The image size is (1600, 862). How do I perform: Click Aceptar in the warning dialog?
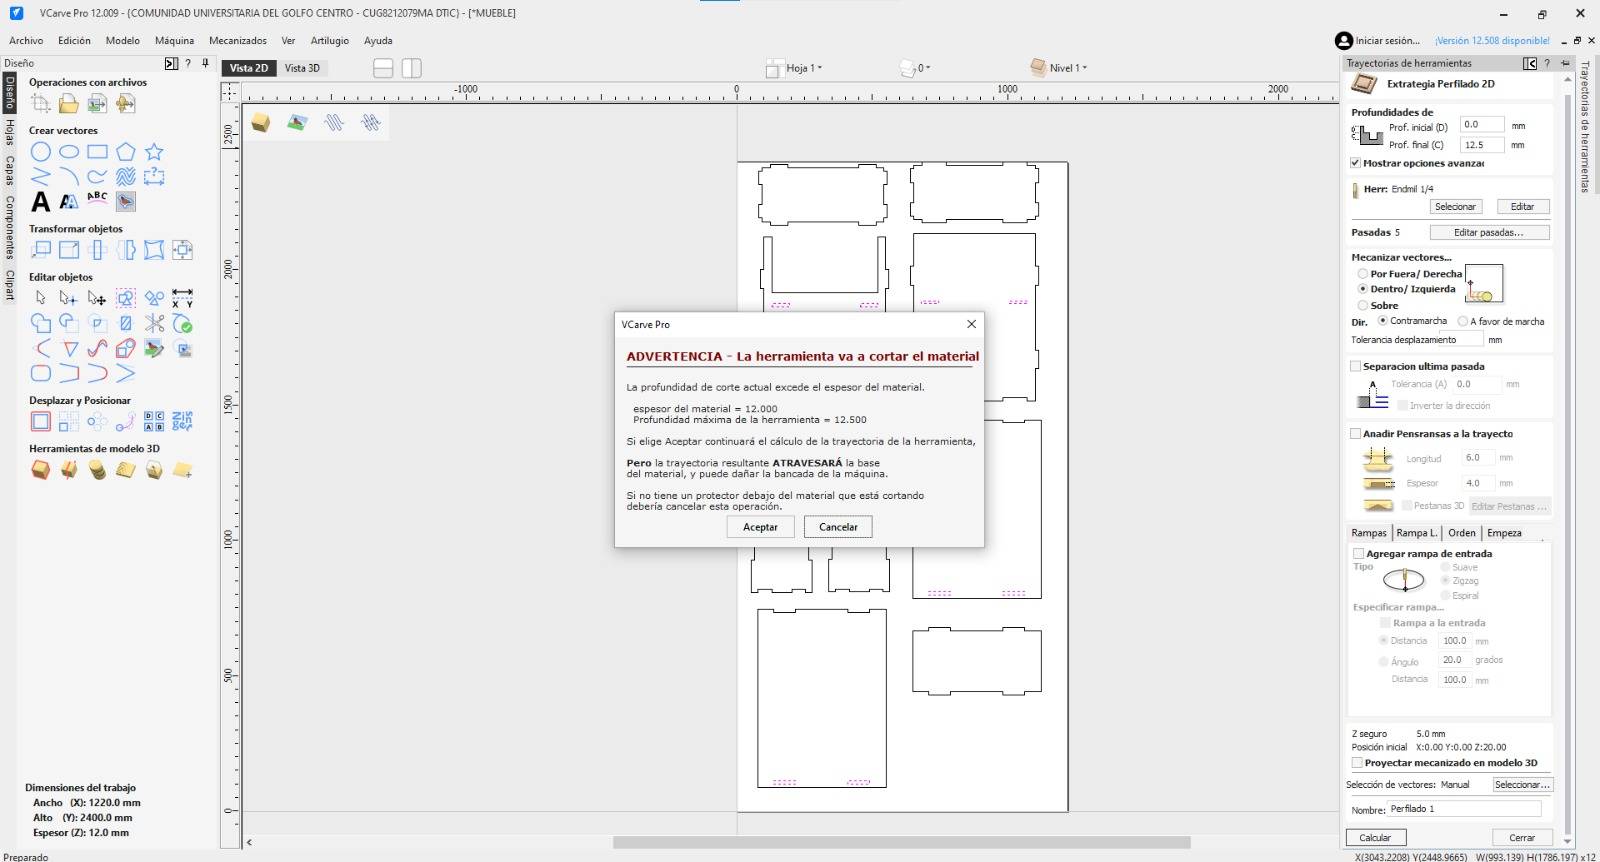tap(760, 527)
